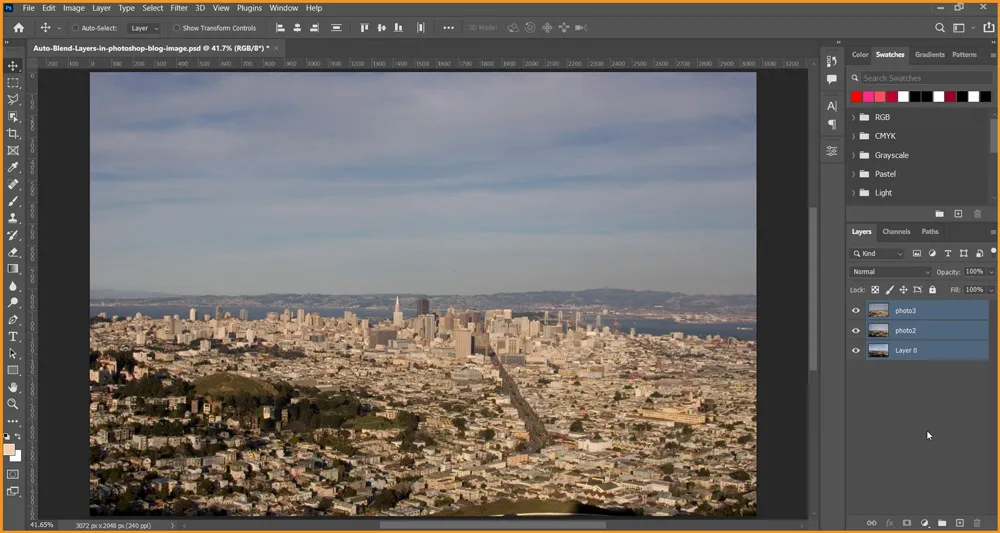The height and width of the screenshot is (533, 1000).
Task: Toggle lock transparent pixels
Action: [x=875, y=289]
